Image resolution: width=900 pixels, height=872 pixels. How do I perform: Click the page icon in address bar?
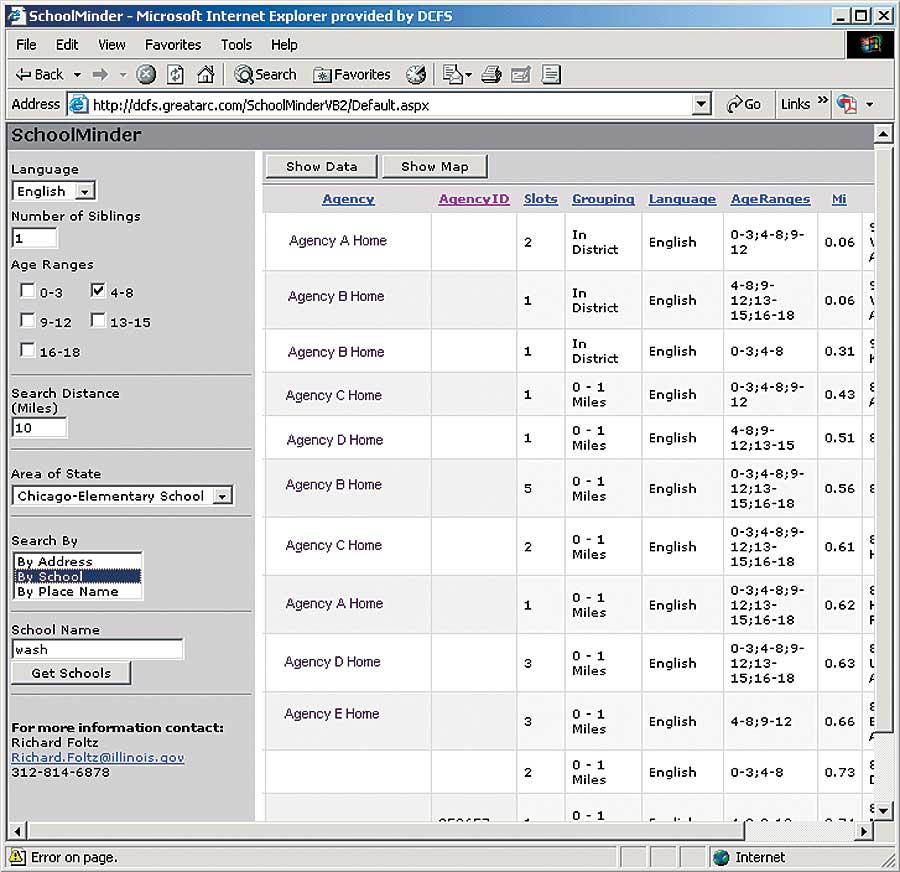tap(79, 104)
